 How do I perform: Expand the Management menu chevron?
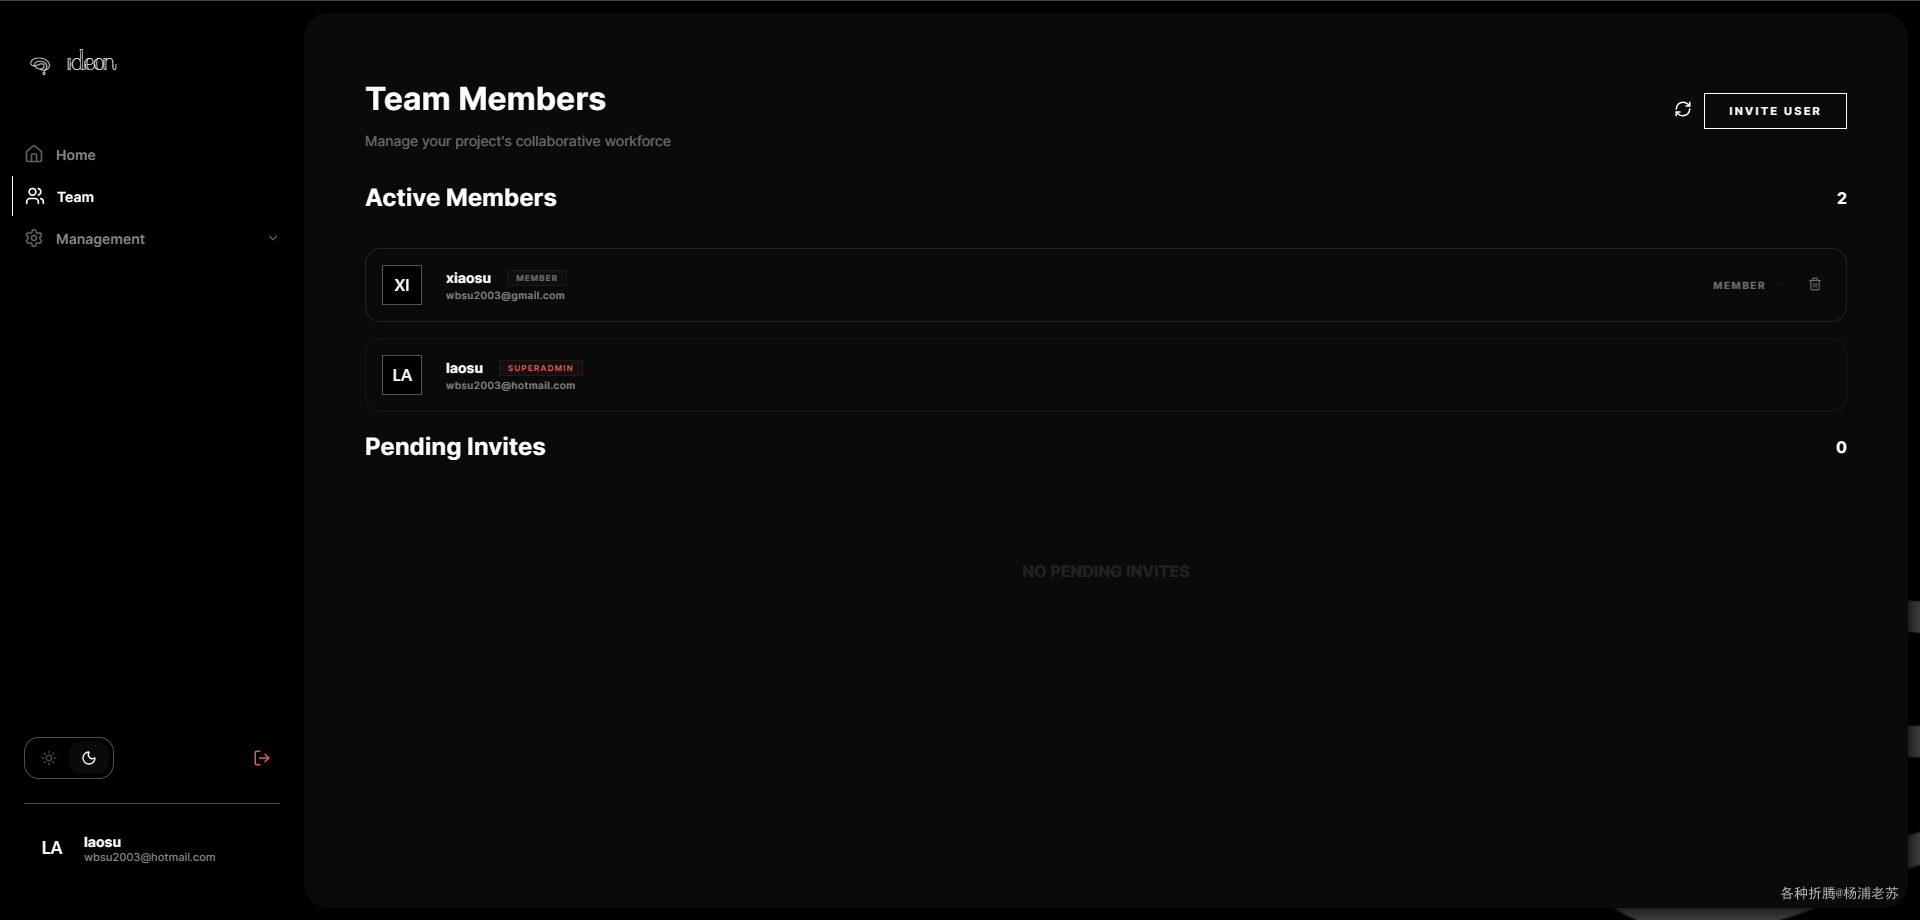pos(273,238)
